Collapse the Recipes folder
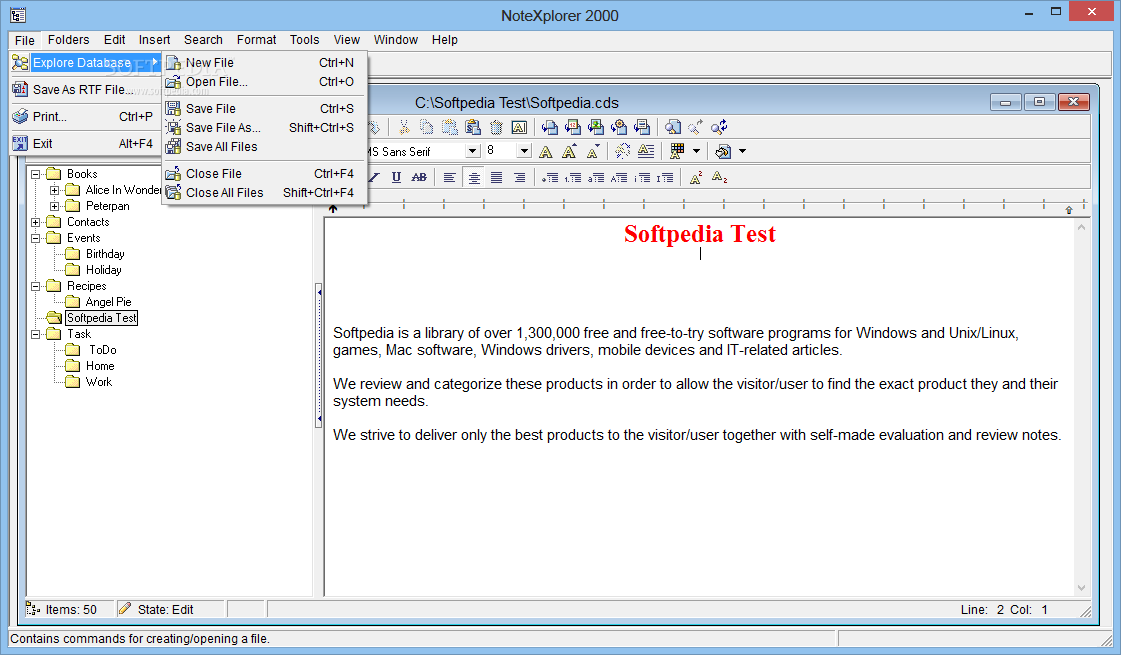Screen dimensions: 1121x655 tap(35, 286)
